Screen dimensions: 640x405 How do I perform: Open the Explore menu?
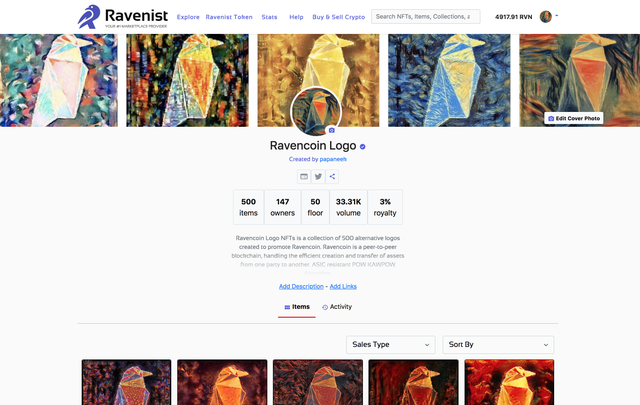(x=188, y=17)
